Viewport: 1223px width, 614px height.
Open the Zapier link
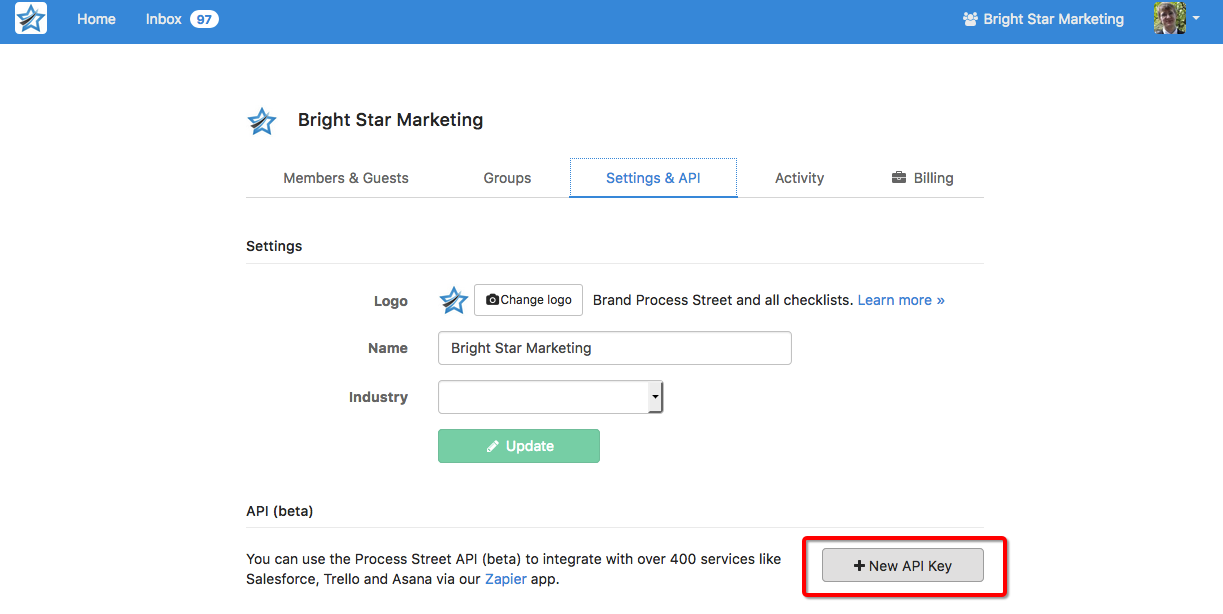506,579
